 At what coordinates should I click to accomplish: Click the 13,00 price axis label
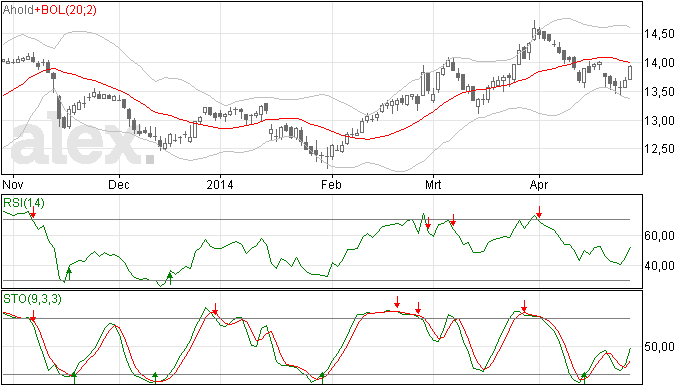click(x=659, y=121)
